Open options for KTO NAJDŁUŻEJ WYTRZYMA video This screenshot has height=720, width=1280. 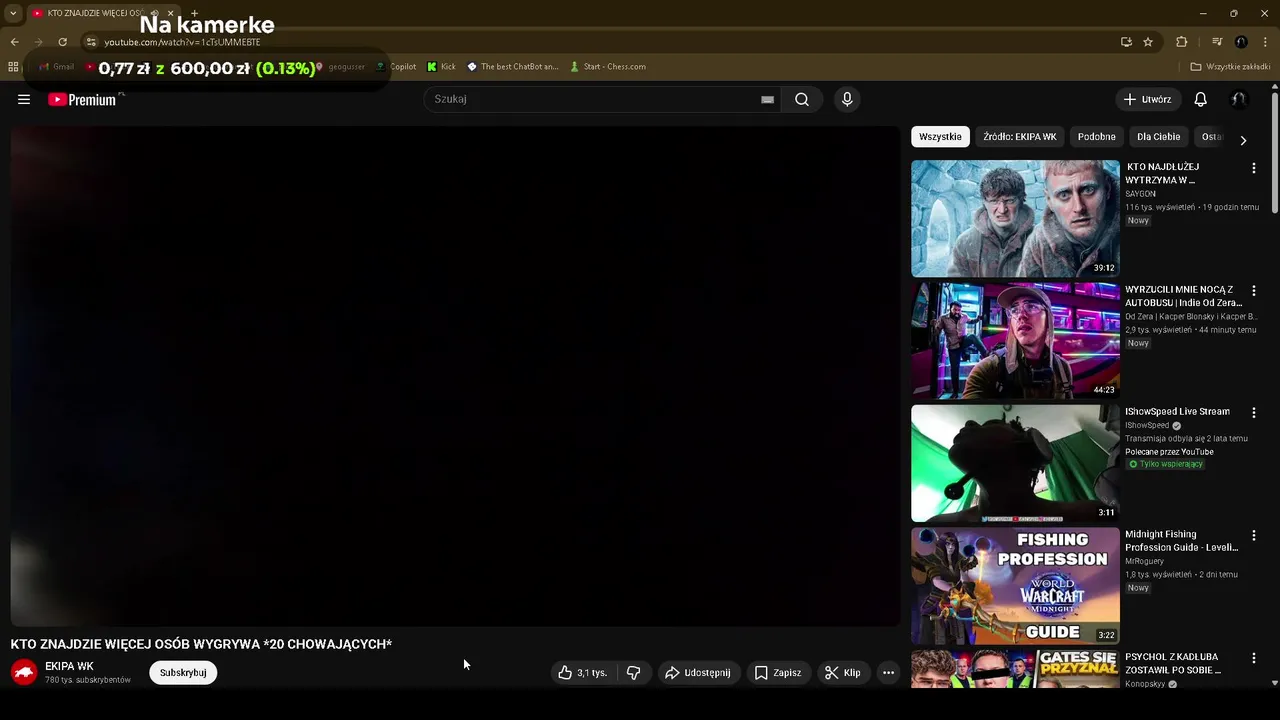[x=1253, y=168]
